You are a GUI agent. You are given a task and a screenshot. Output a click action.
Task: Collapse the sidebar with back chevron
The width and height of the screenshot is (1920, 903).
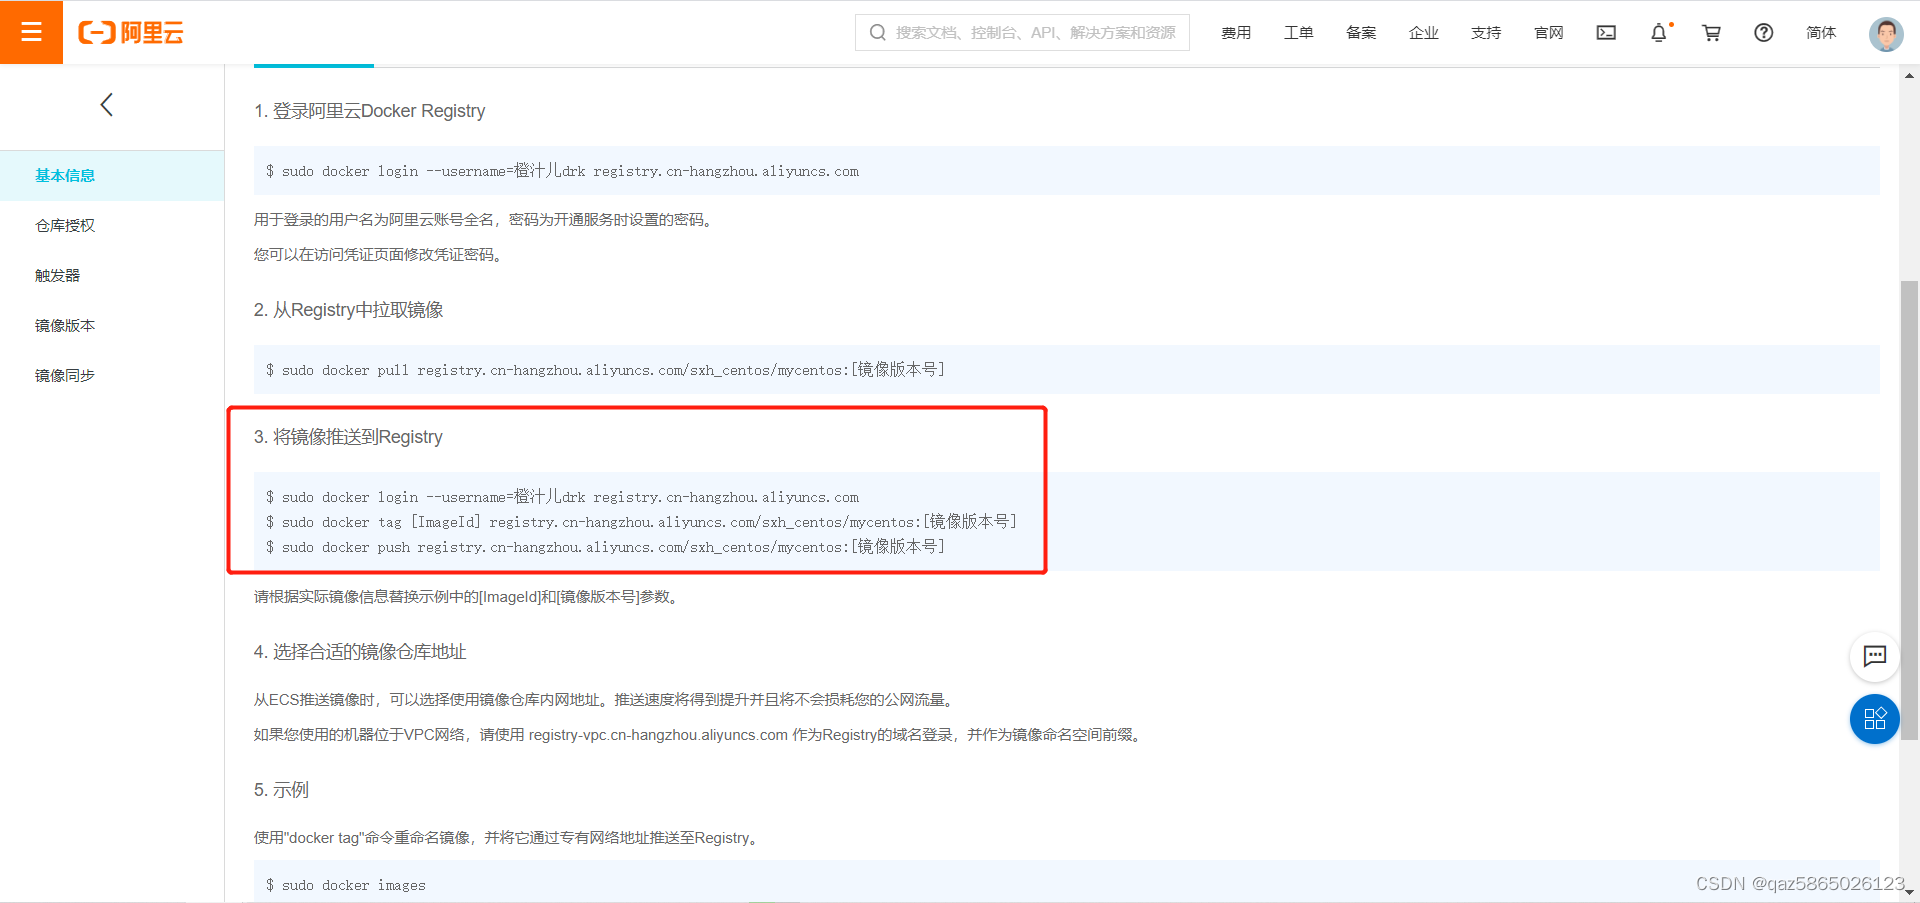107,104
